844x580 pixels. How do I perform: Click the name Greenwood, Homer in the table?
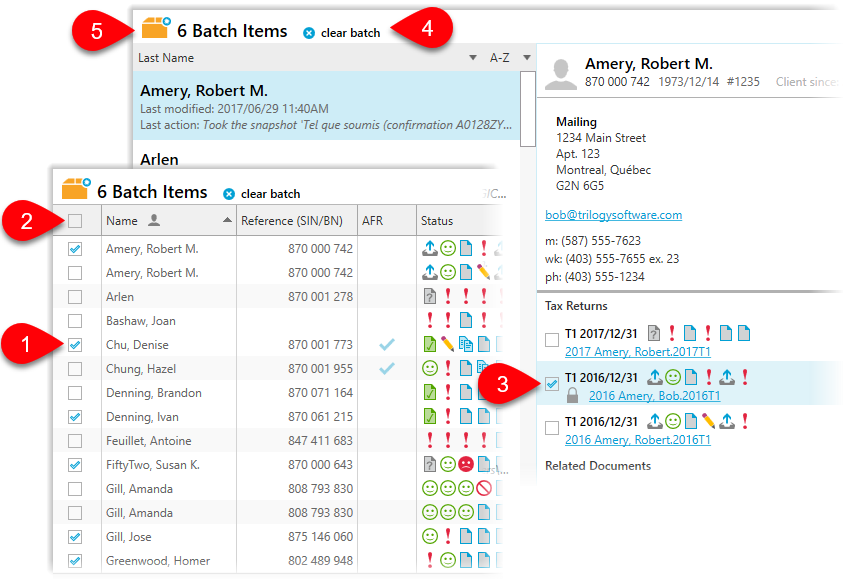pos(158,561)
